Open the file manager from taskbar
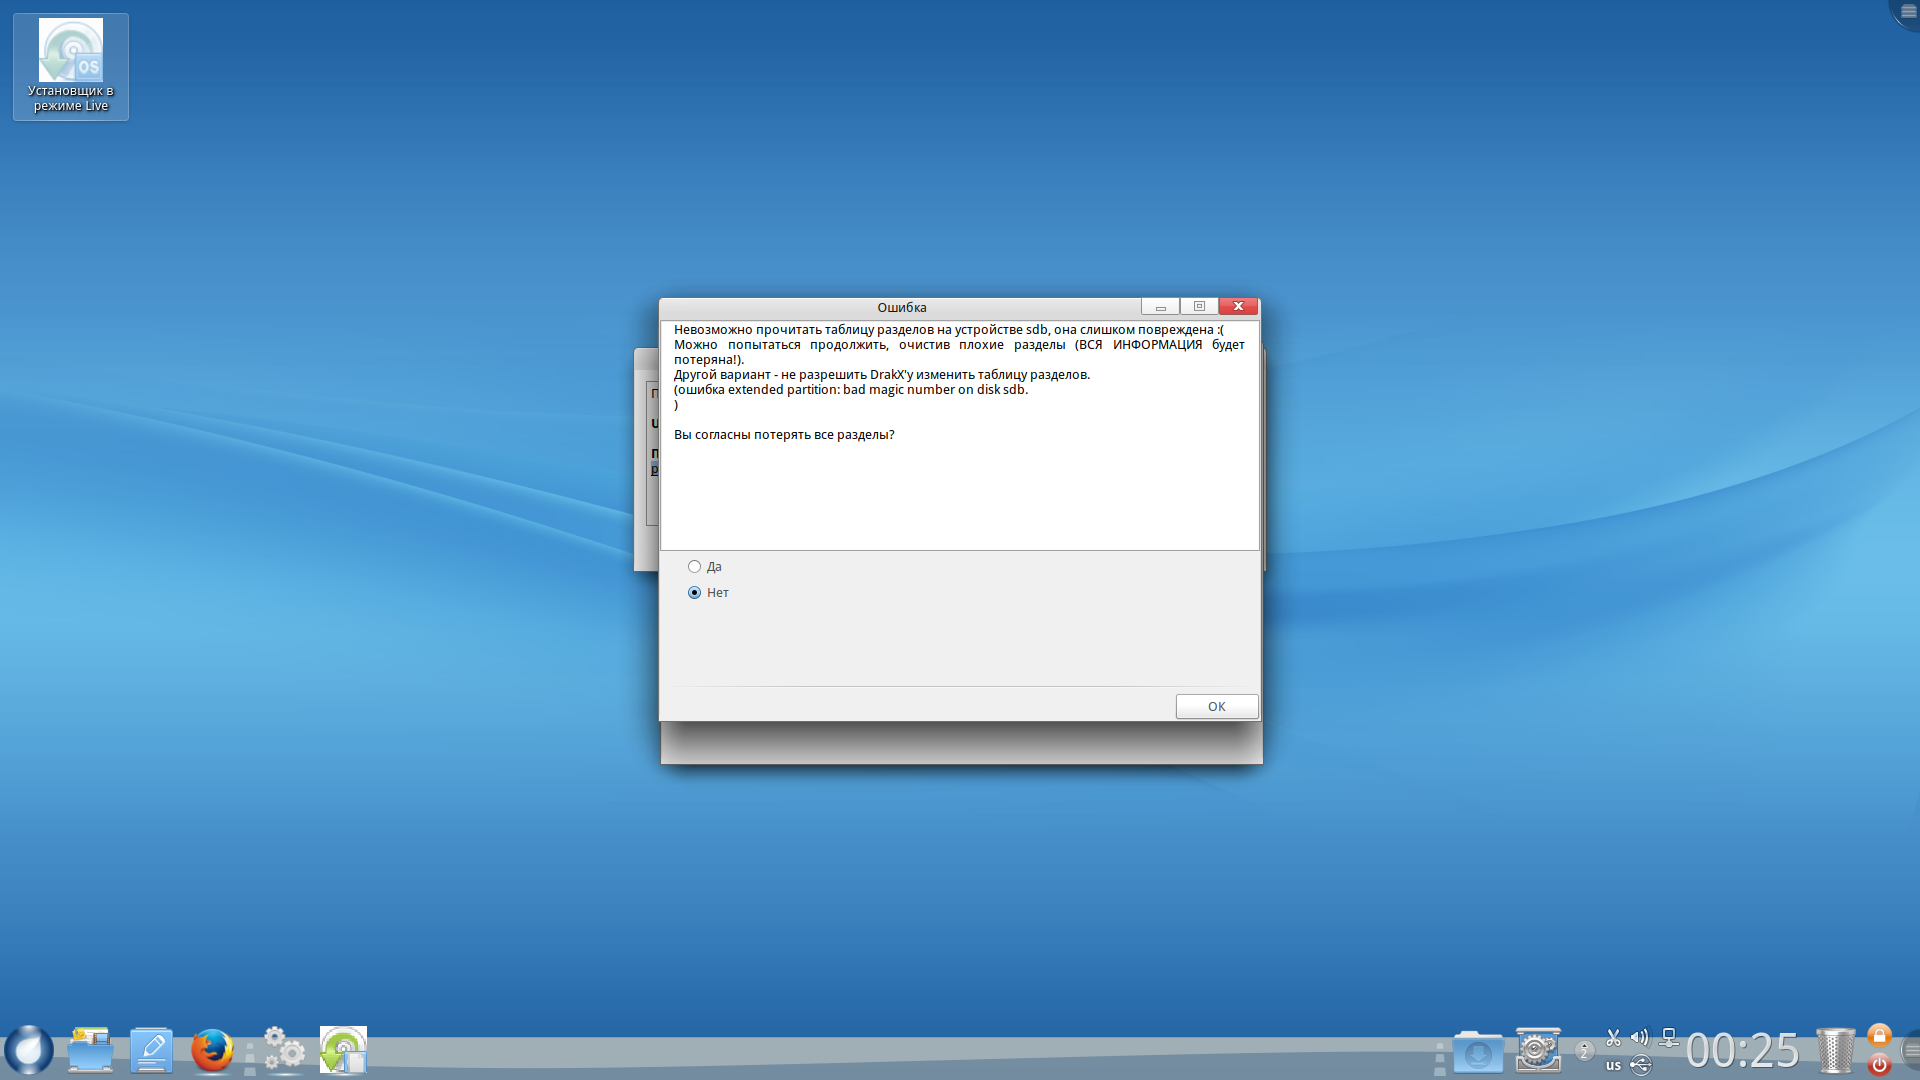The width and height of the screenshot is (1920, 1080). click(x=90, y=1050)
